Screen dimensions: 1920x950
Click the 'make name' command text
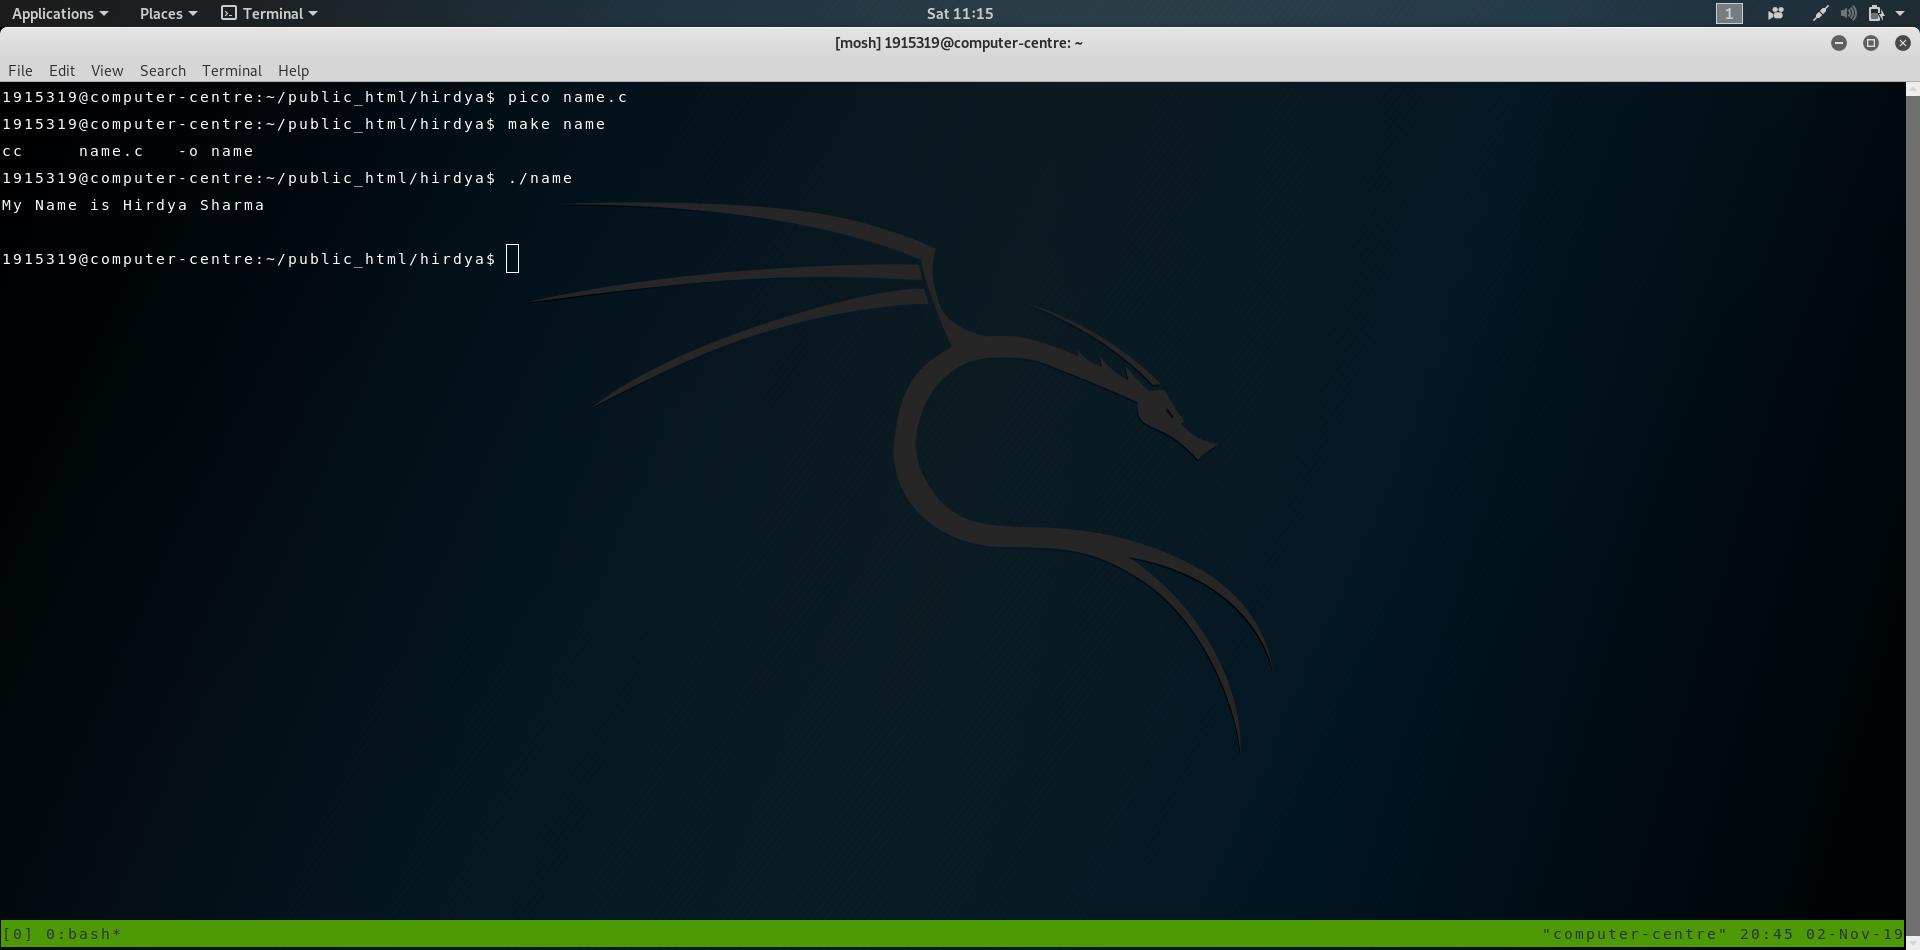click(556, 124)
